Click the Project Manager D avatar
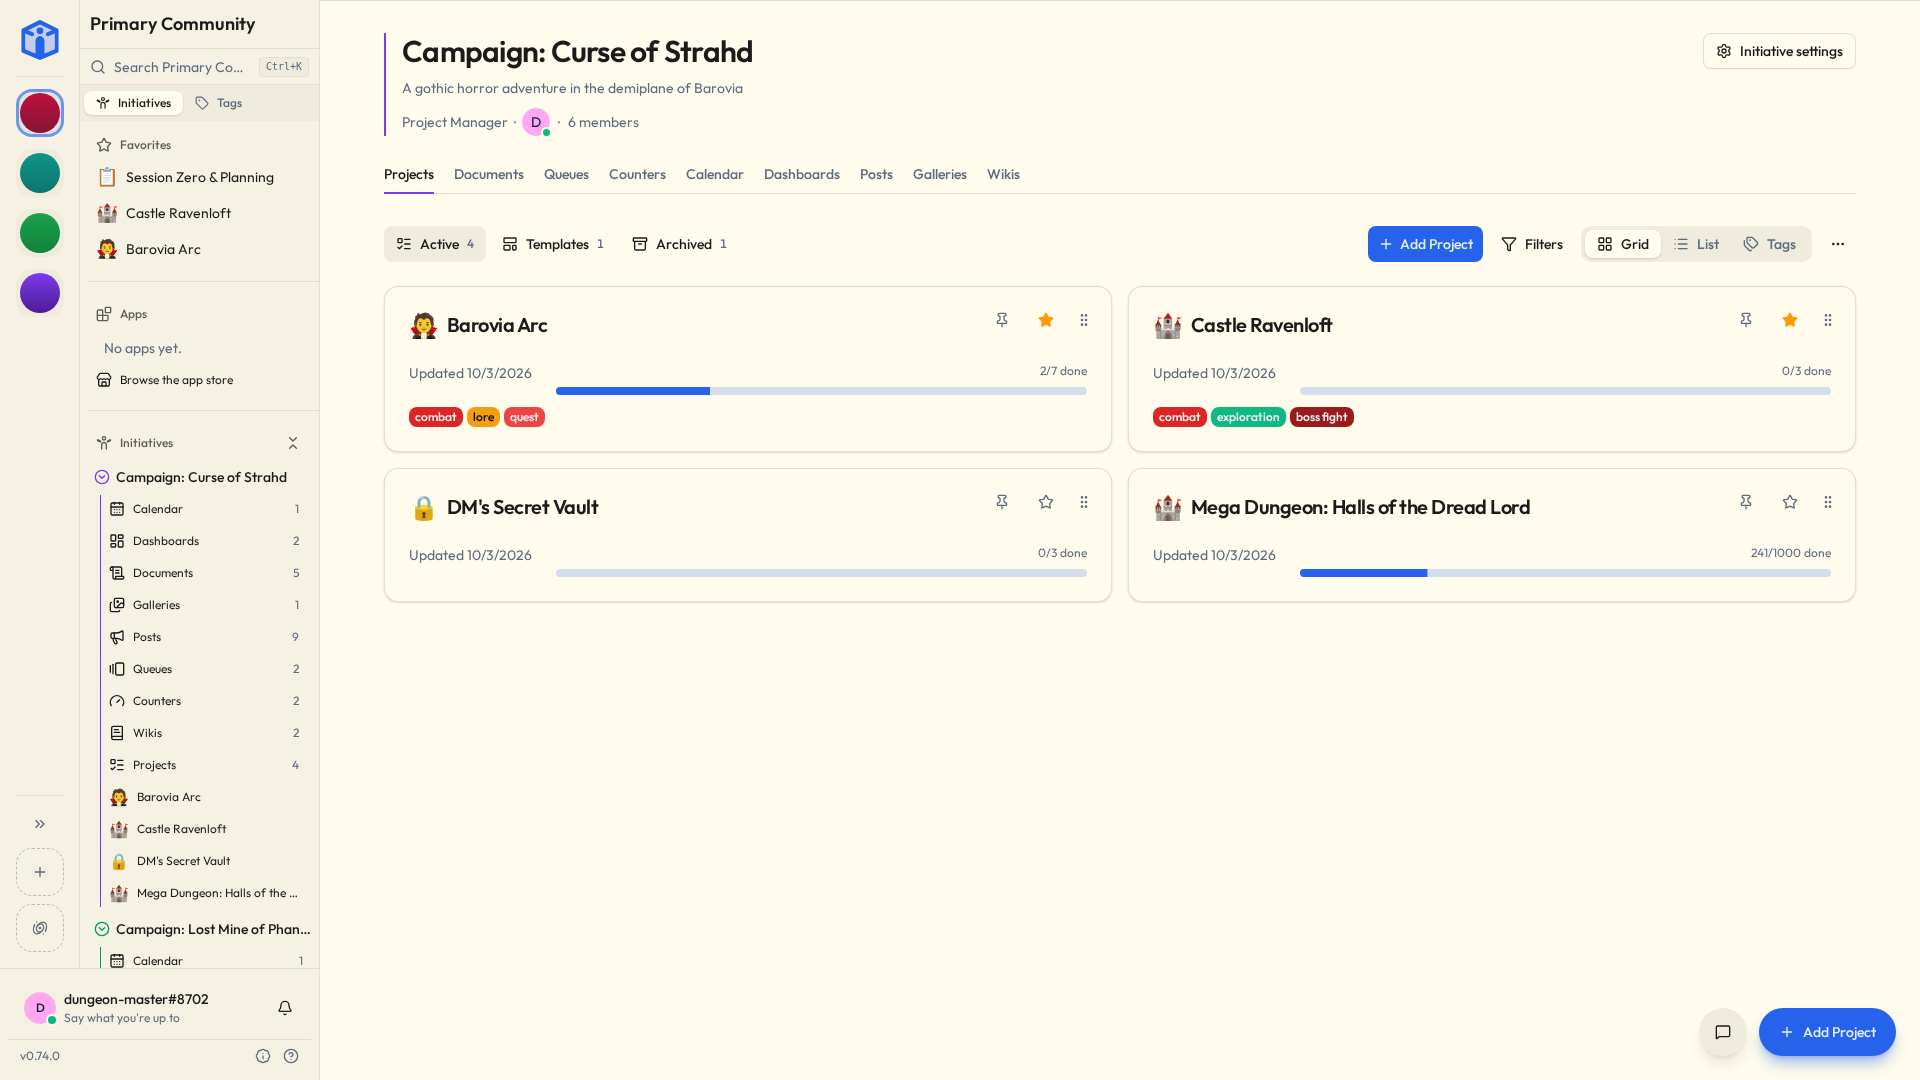The image size is (1920, 1080). click(x=536, y=122)
